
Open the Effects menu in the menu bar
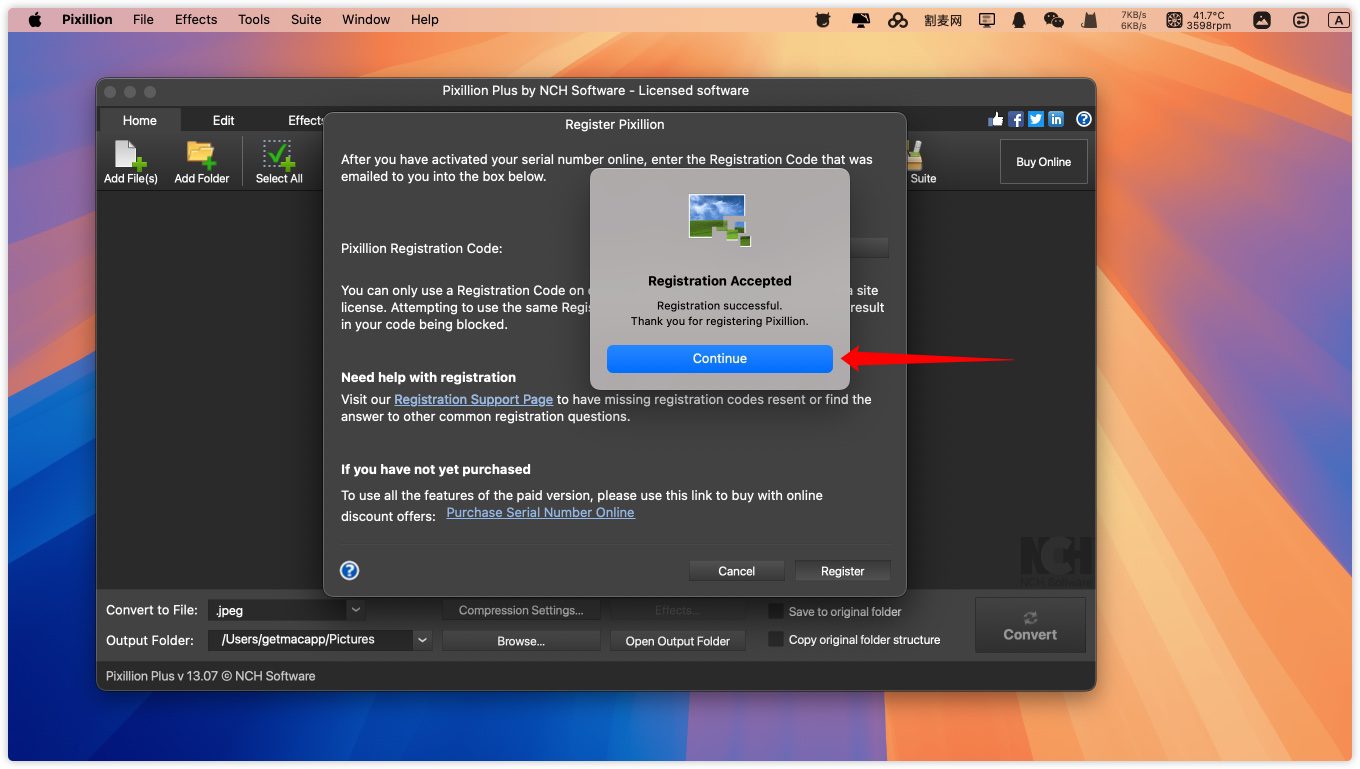pos(196,20)
